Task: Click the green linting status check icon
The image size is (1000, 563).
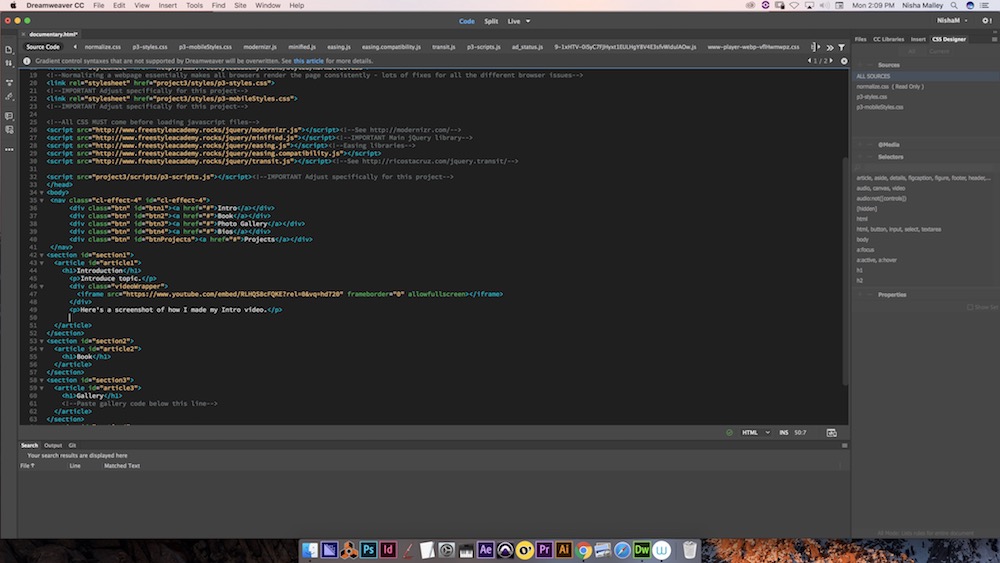Action: coord(729,432)
